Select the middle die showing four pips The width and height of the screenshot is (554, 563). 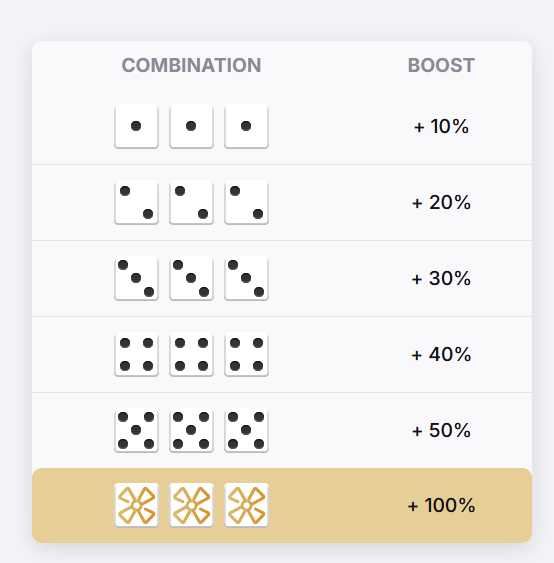[191, 354]
